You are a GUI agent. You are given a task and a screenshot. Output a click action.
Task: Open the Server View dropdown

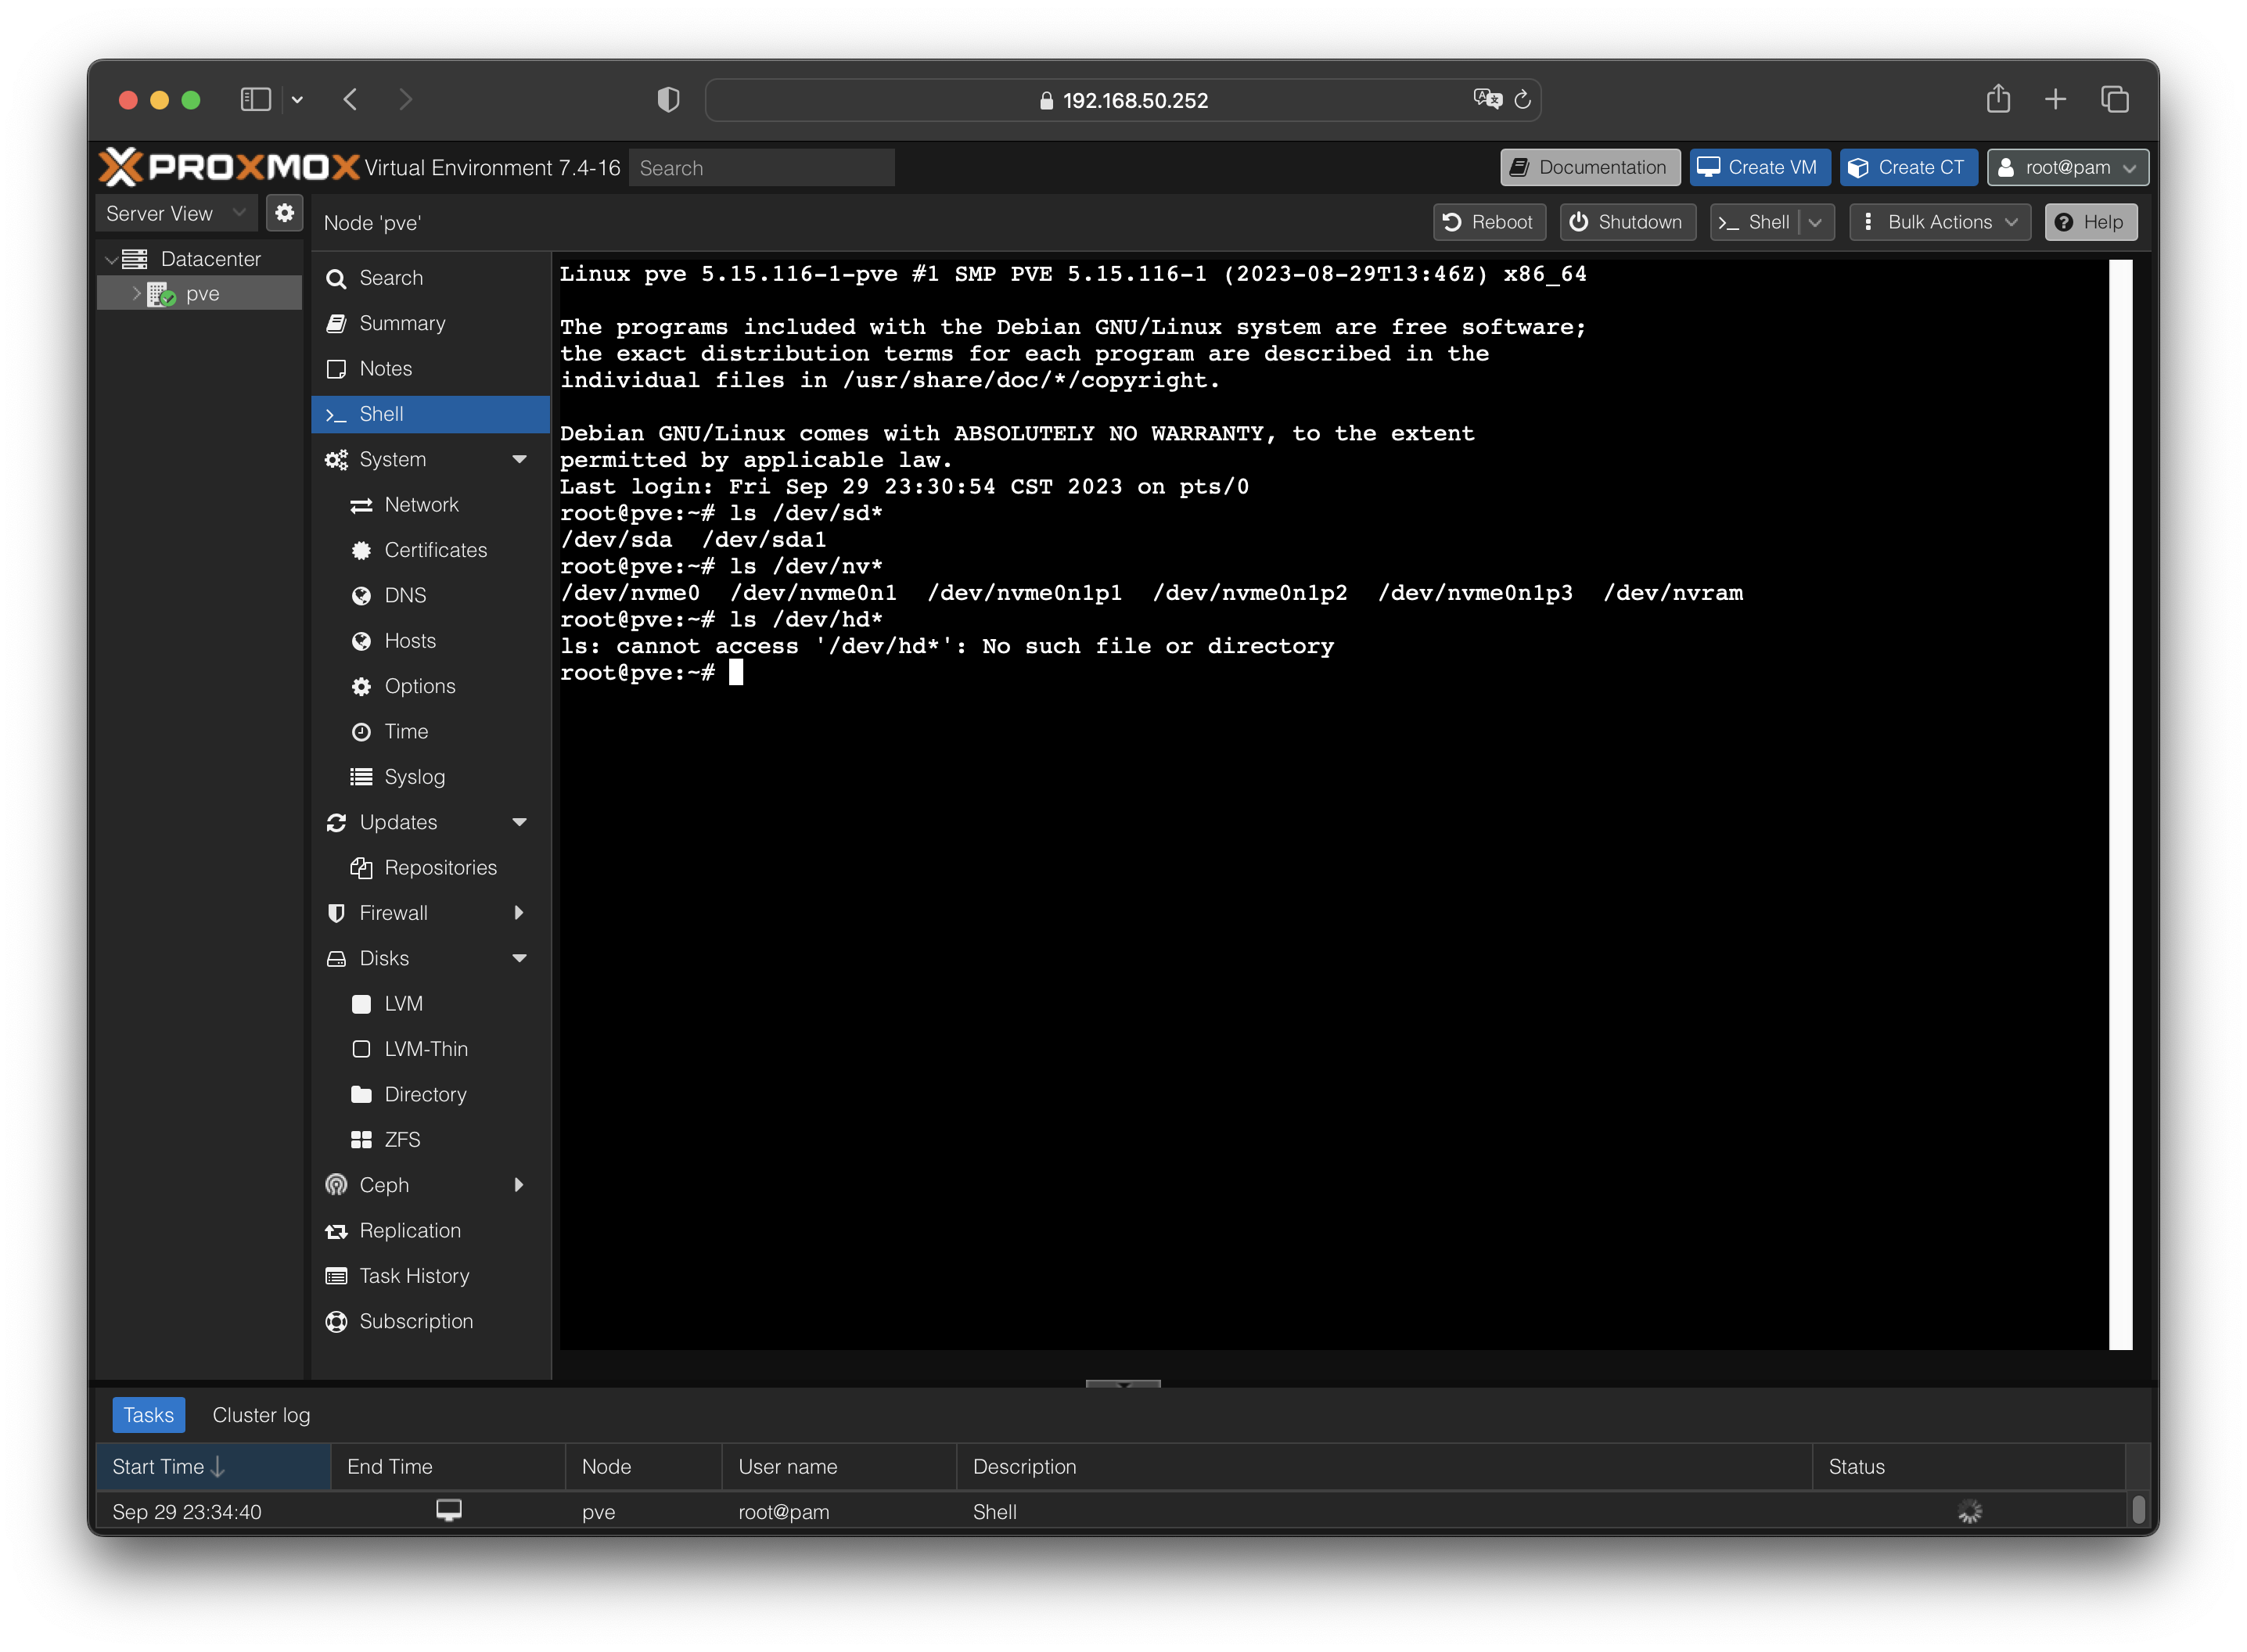176,213
